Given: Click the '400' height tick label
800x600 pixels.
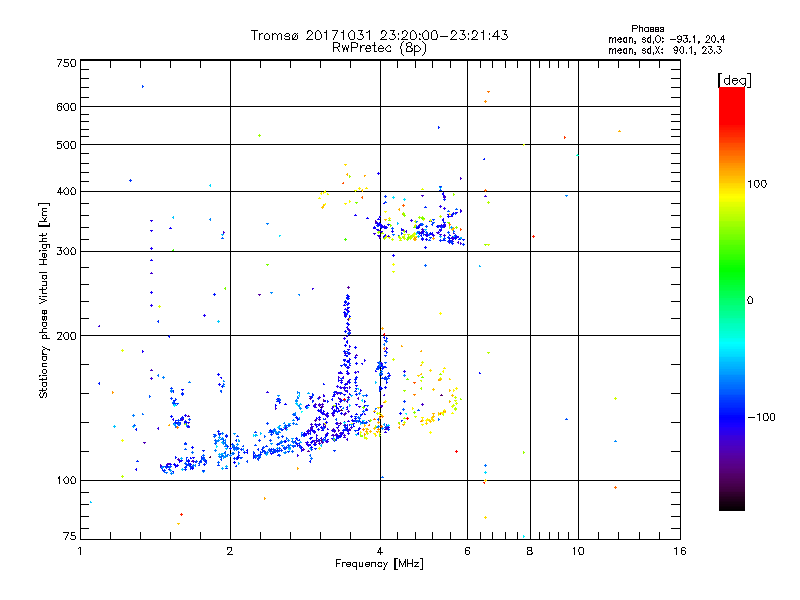Looking at the screenshot, I should click(66, 191).
